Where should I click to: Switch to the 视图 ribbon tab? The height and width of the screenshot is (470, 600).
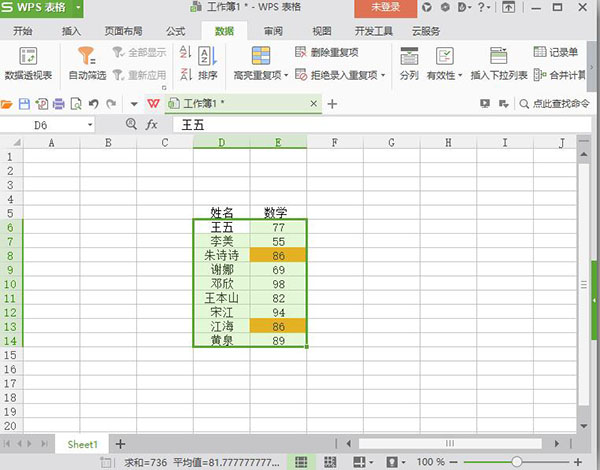(x=322, y=31)
